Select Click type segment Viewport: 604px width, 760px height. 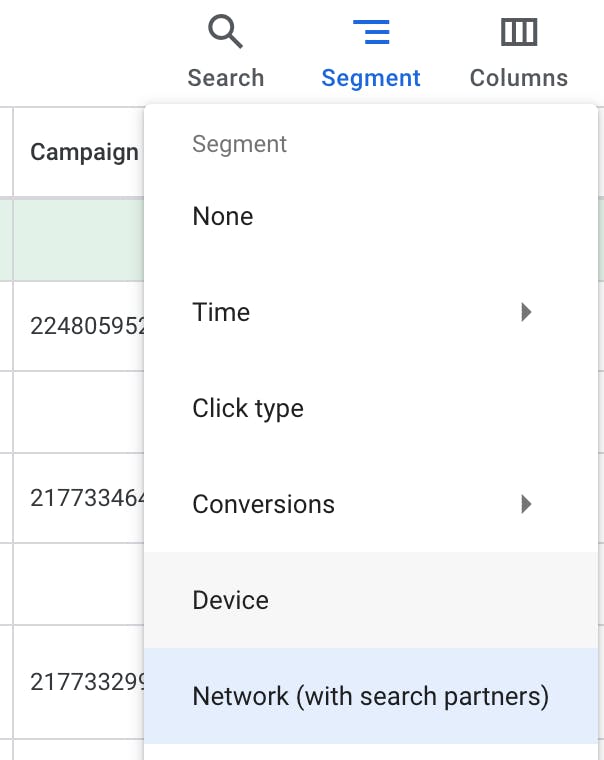(248, 409)
